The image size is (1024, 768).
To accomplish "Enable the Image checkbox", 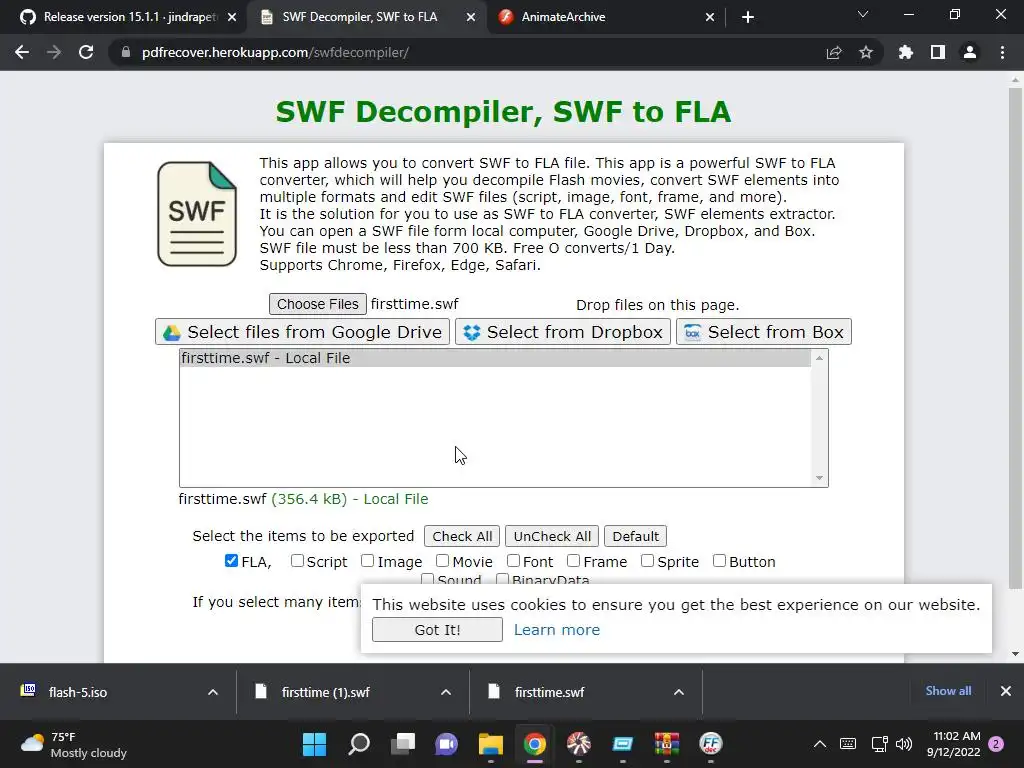I will pos(368,561).
